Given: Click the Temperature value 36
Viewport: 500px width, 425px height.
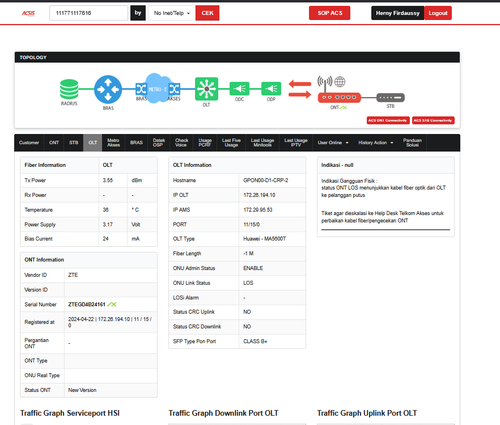Looking at the screenshot, I should point(106,210).
